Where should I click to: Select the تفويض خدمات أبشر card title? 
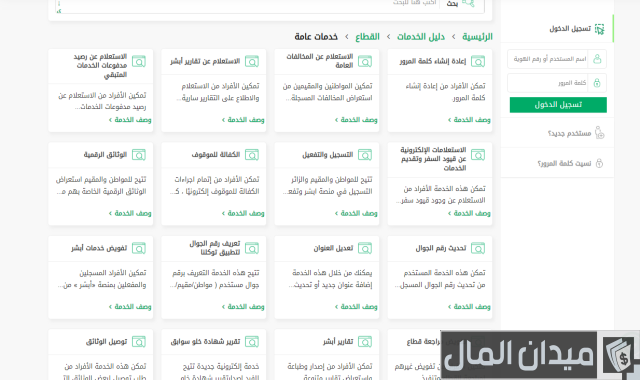99,248
